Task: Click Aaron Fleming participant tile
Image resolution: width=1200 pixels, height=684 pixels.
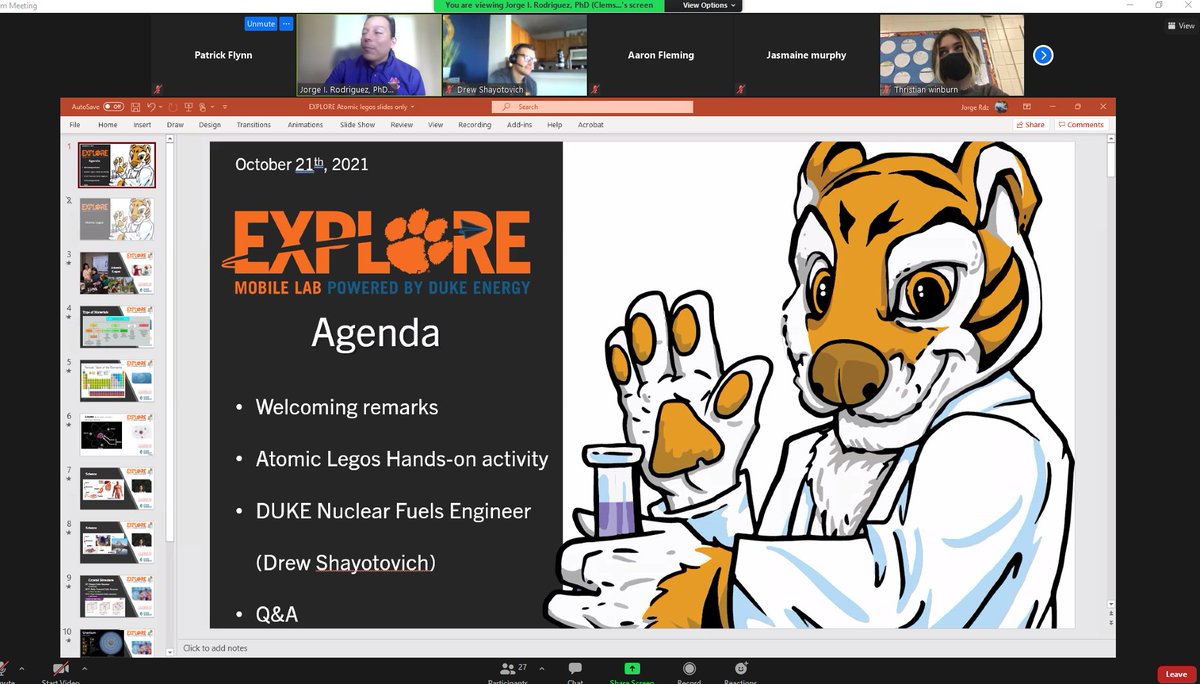Action: pyautogui.click(x=661, y=55)
